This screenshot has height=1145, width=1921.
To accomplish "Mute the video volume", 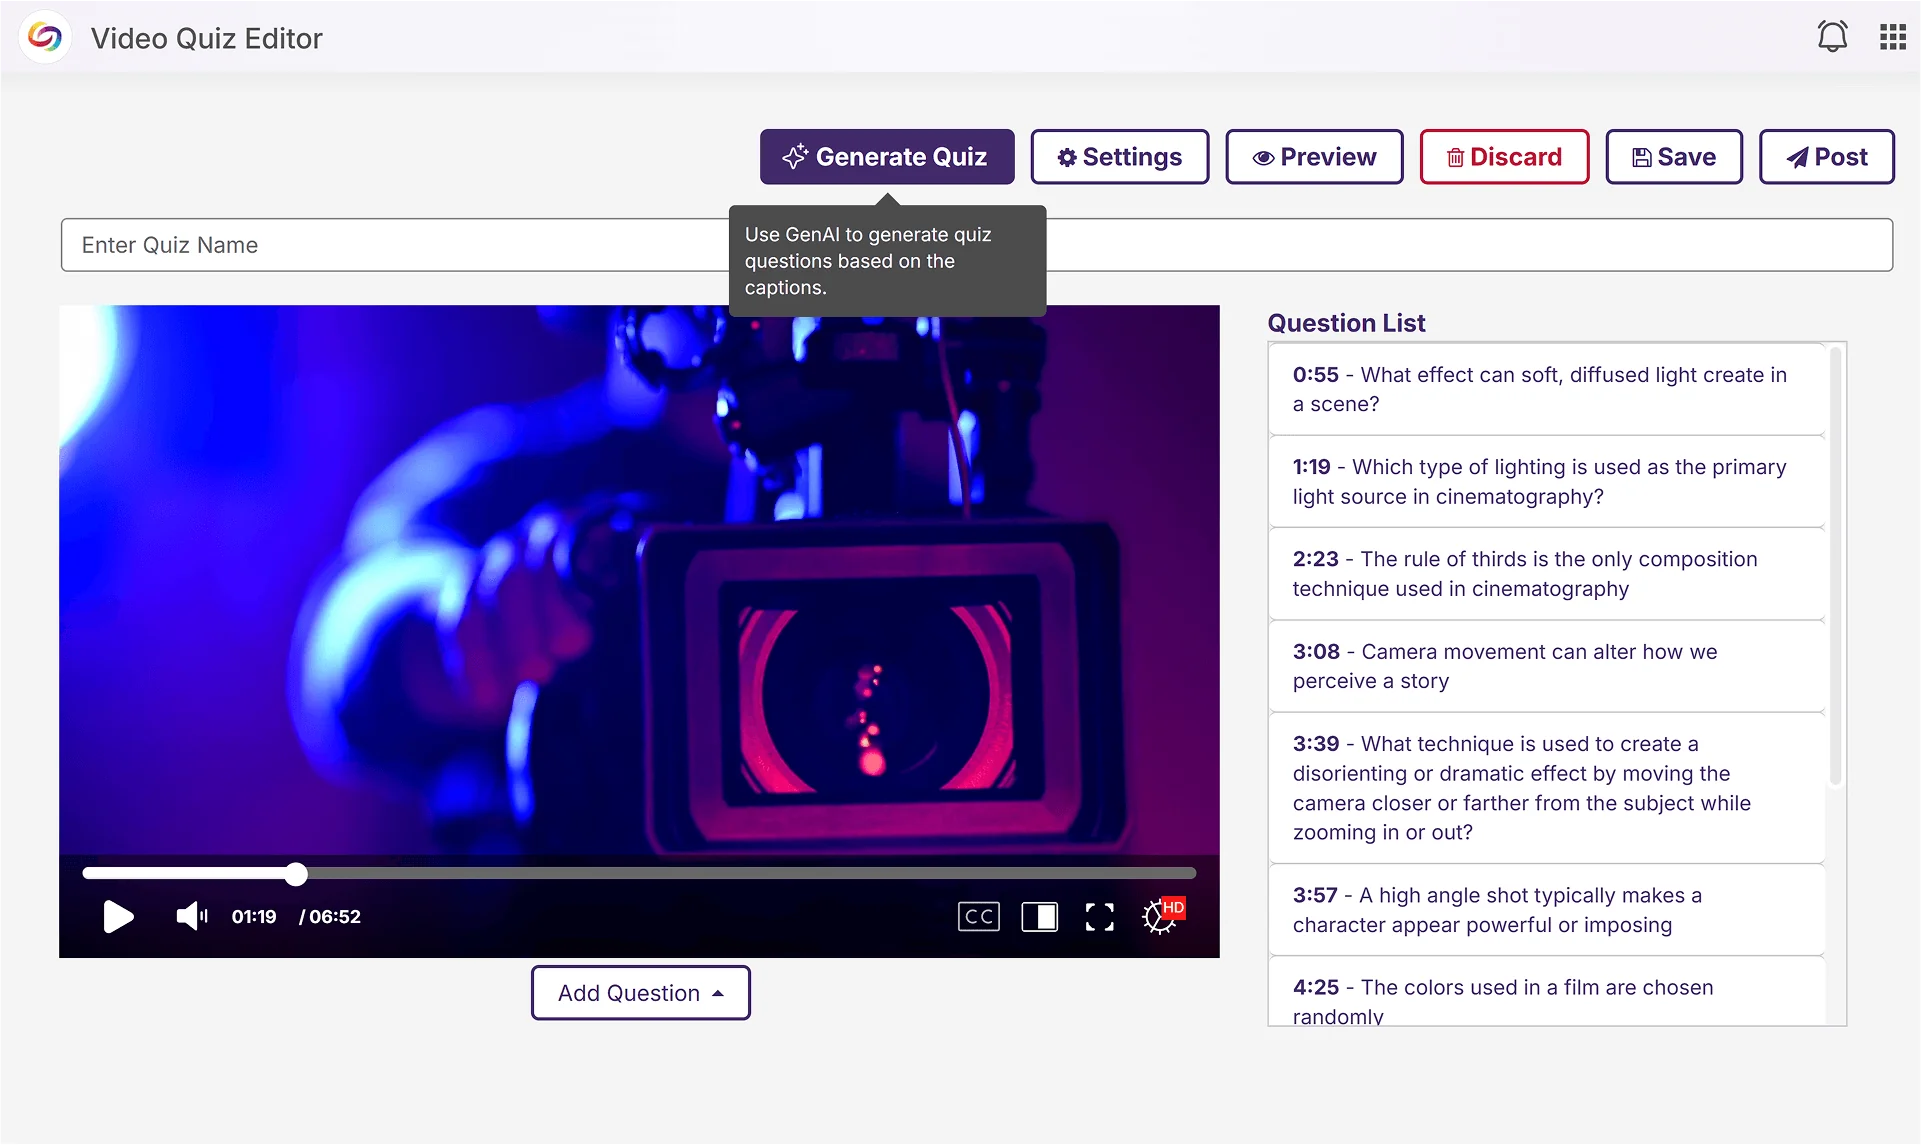I will tap(191, 916).
